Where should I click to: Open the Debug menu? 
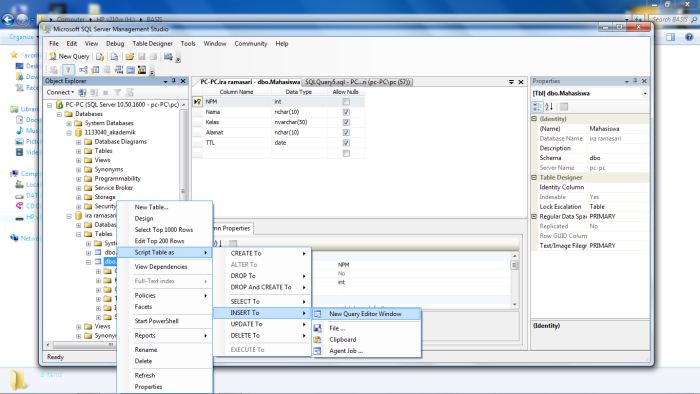pos(115,44)
